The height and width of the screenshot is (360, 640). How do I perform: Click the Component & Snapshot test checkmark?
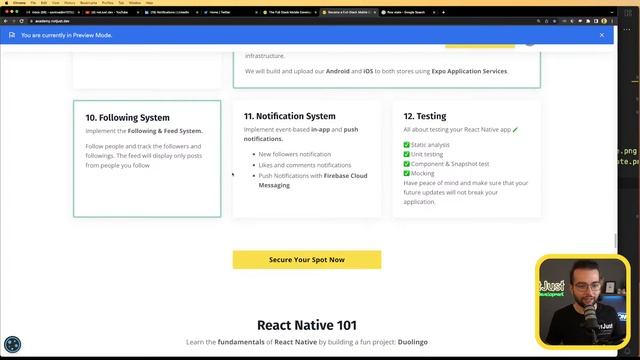[x=406, y=164]
